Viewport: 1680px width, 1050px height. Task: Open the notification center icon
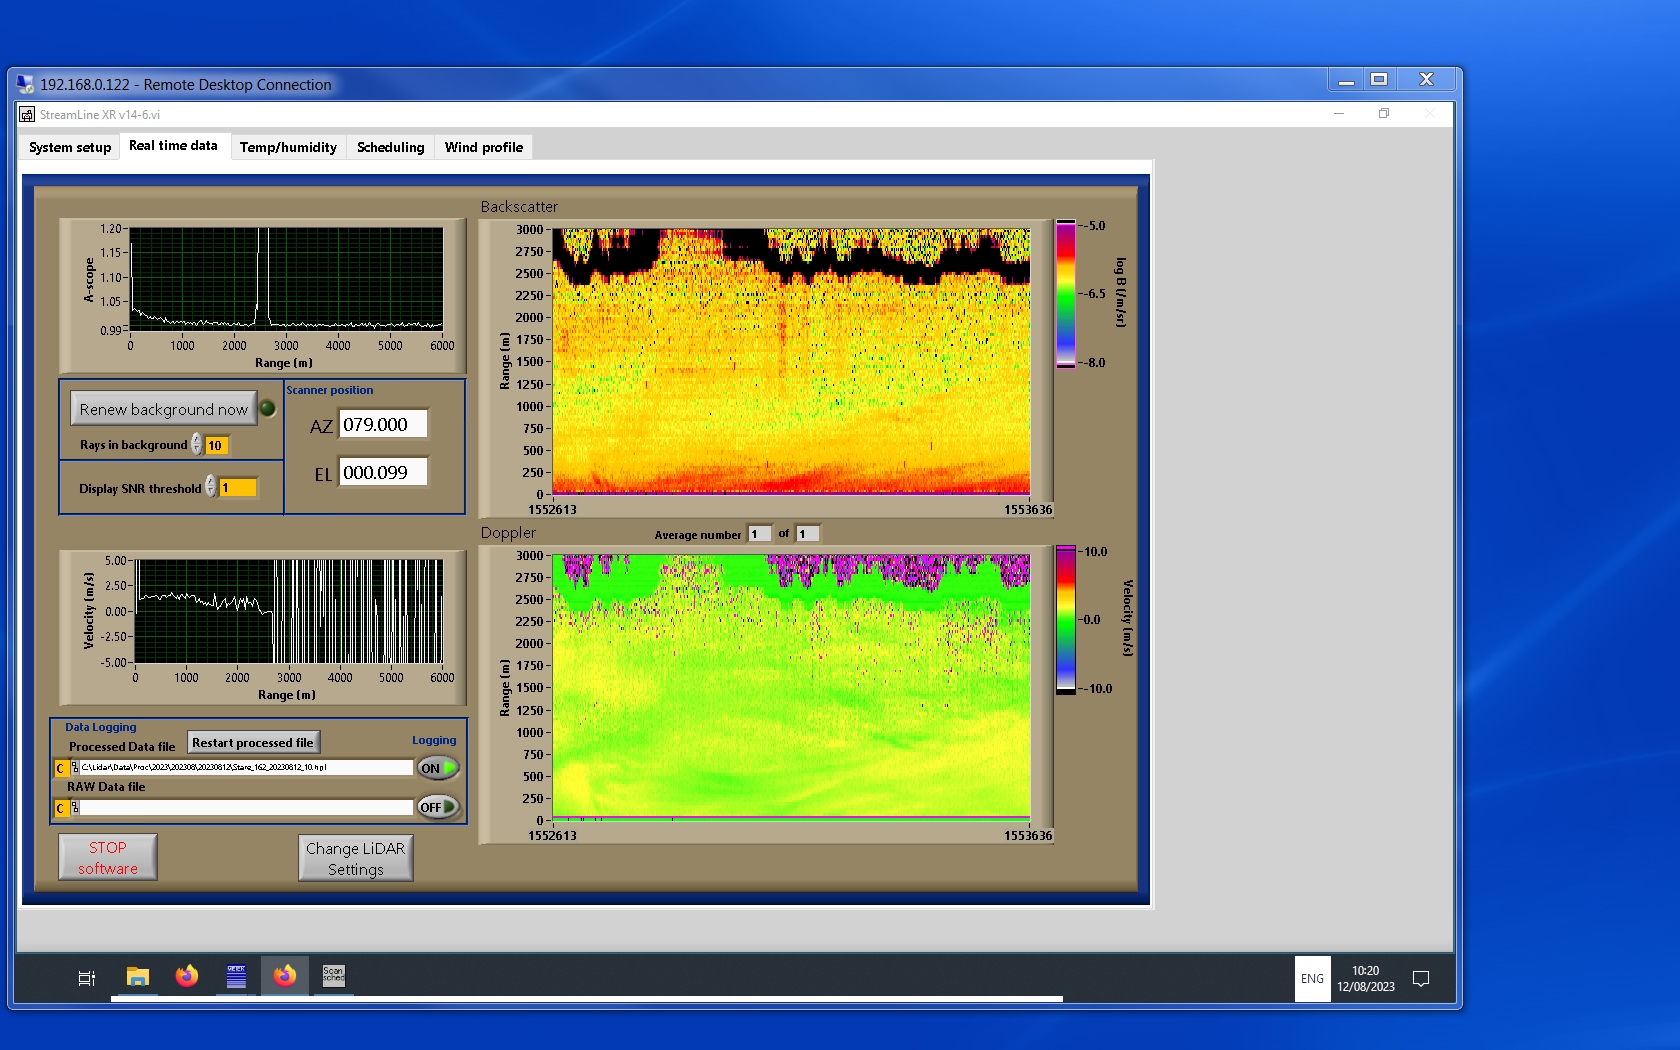click(1420, 979)
